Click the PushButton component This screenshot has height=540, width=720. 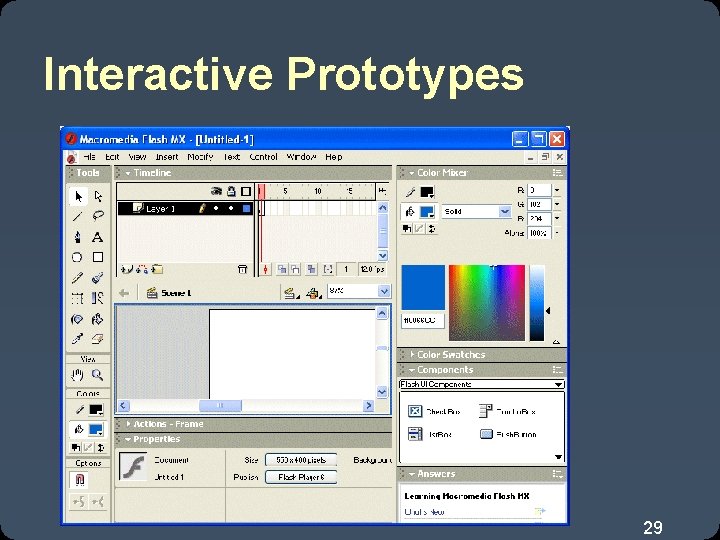508,434
